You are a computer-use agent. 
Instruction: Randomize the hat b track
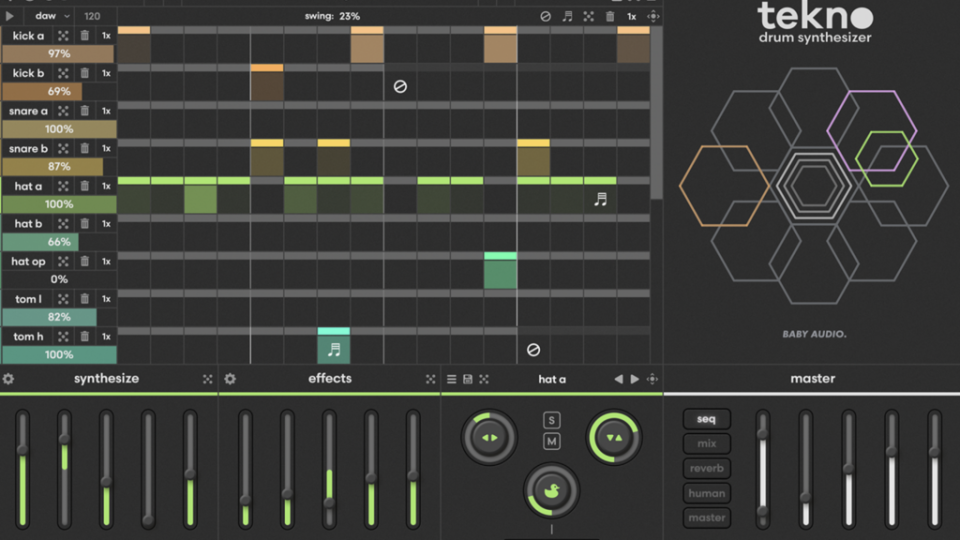coord(63,223)
